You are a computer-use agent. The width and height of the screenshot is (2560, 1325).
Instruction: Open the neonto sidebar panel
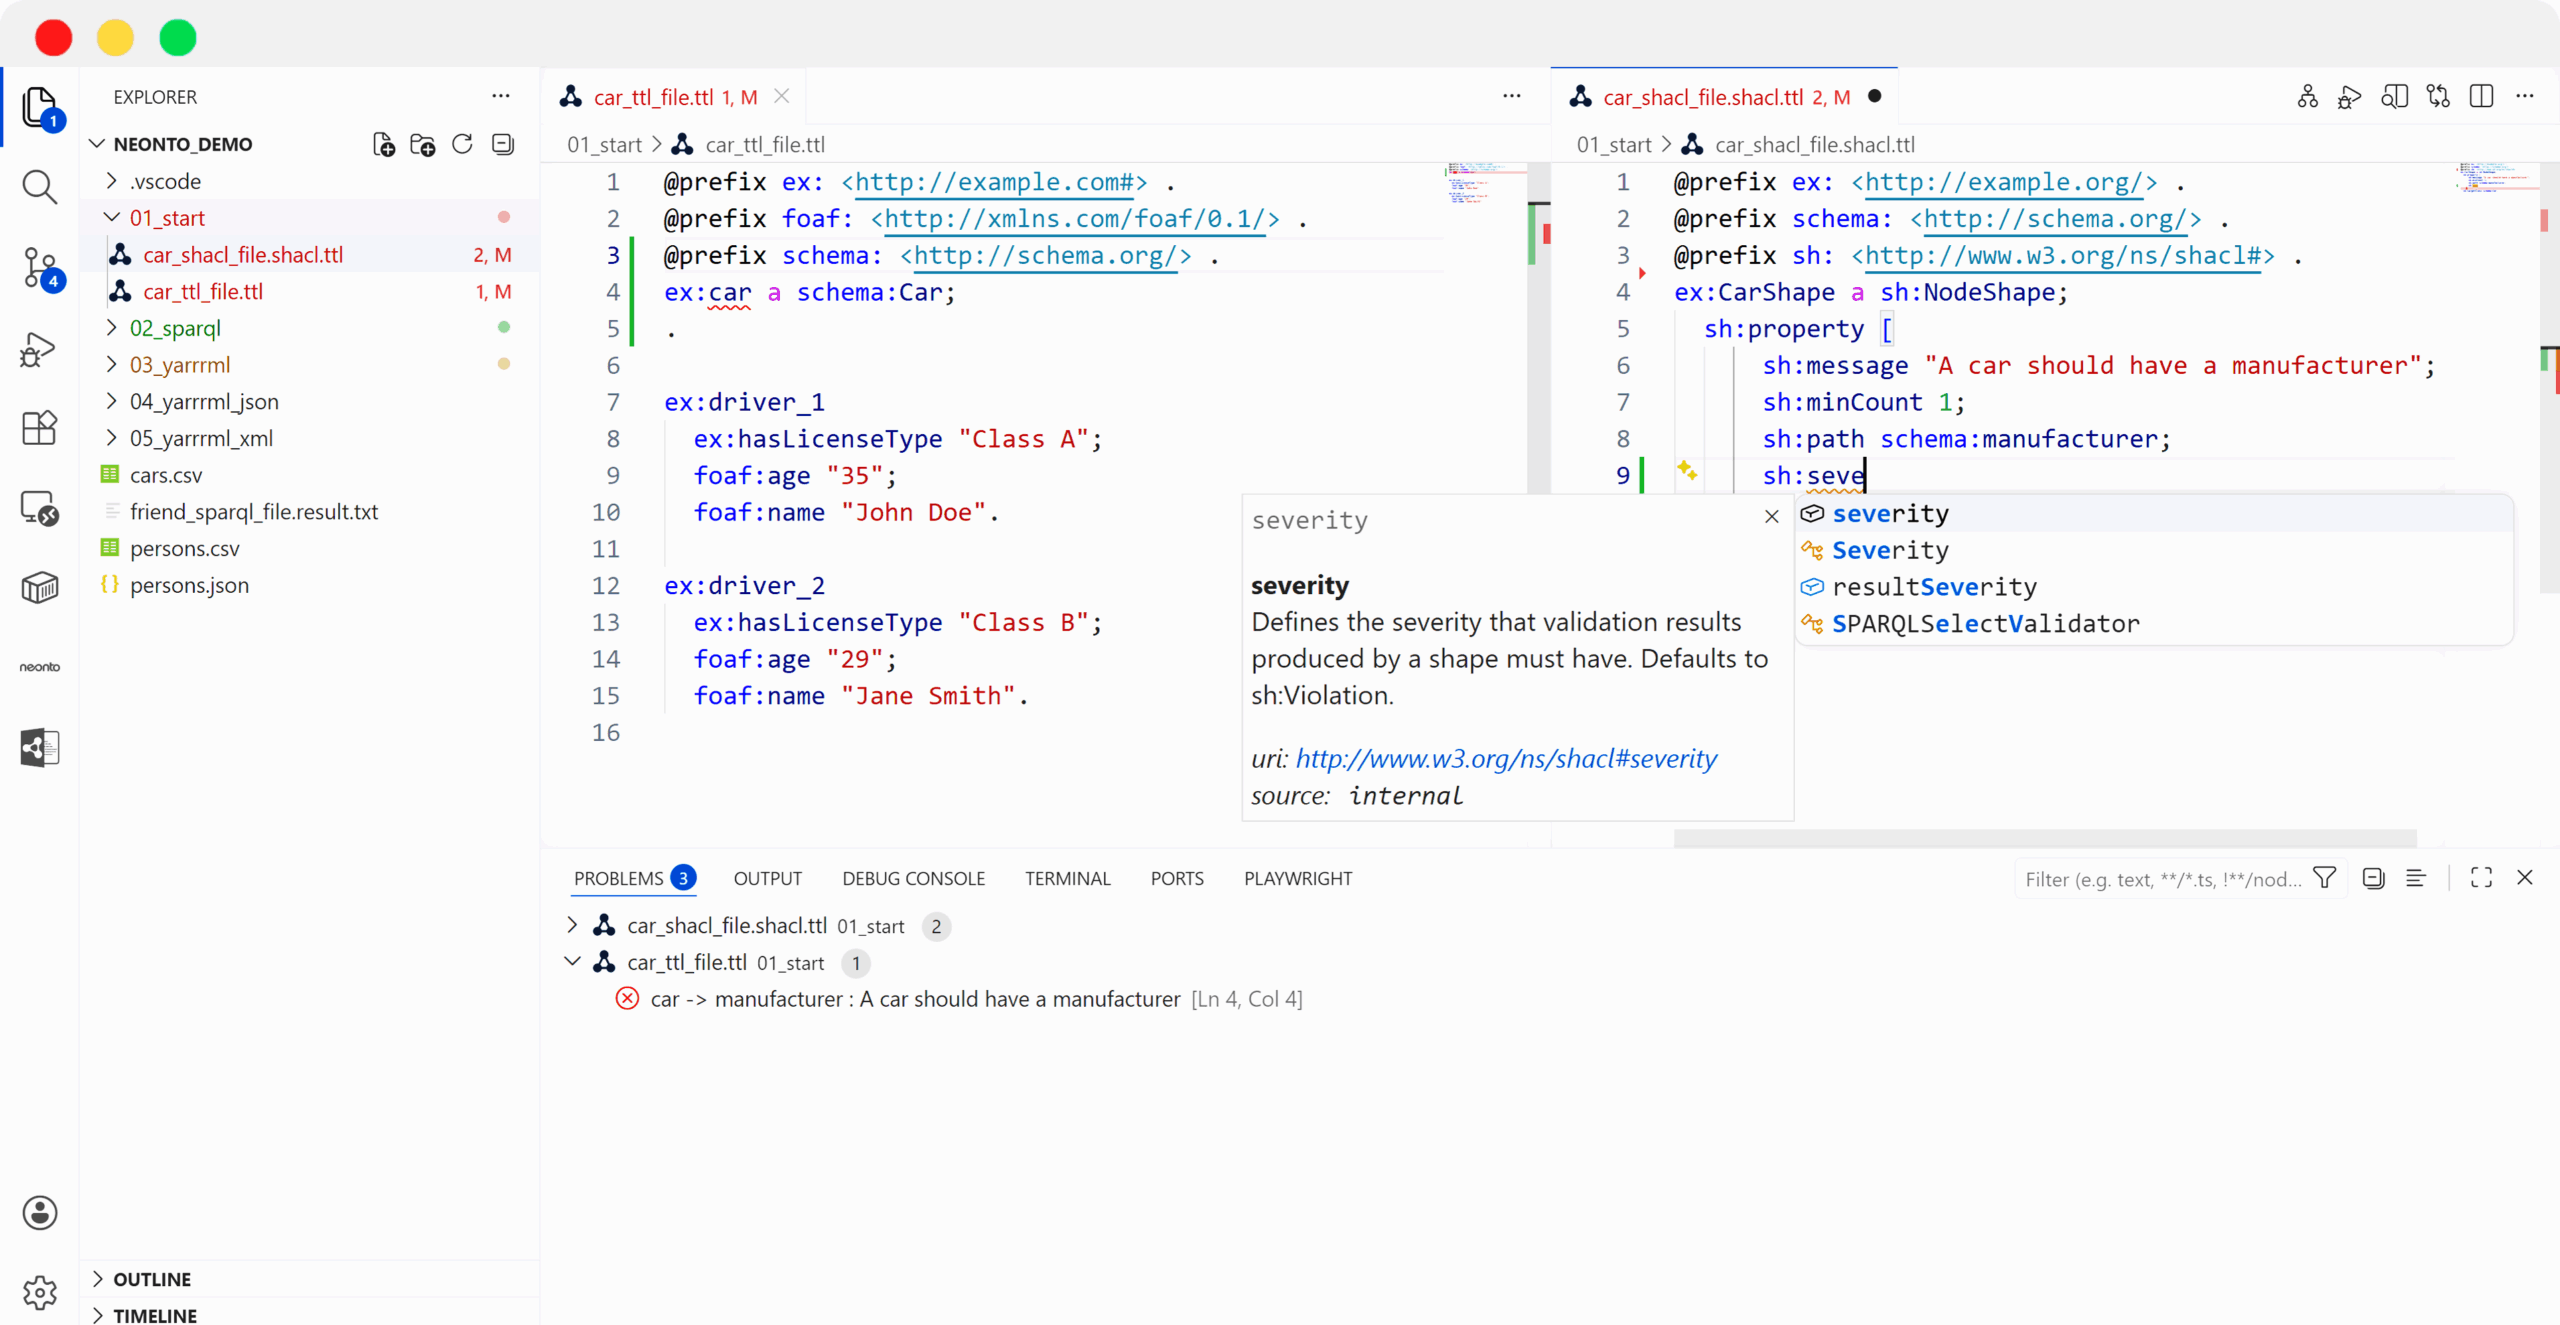(39, 667)
